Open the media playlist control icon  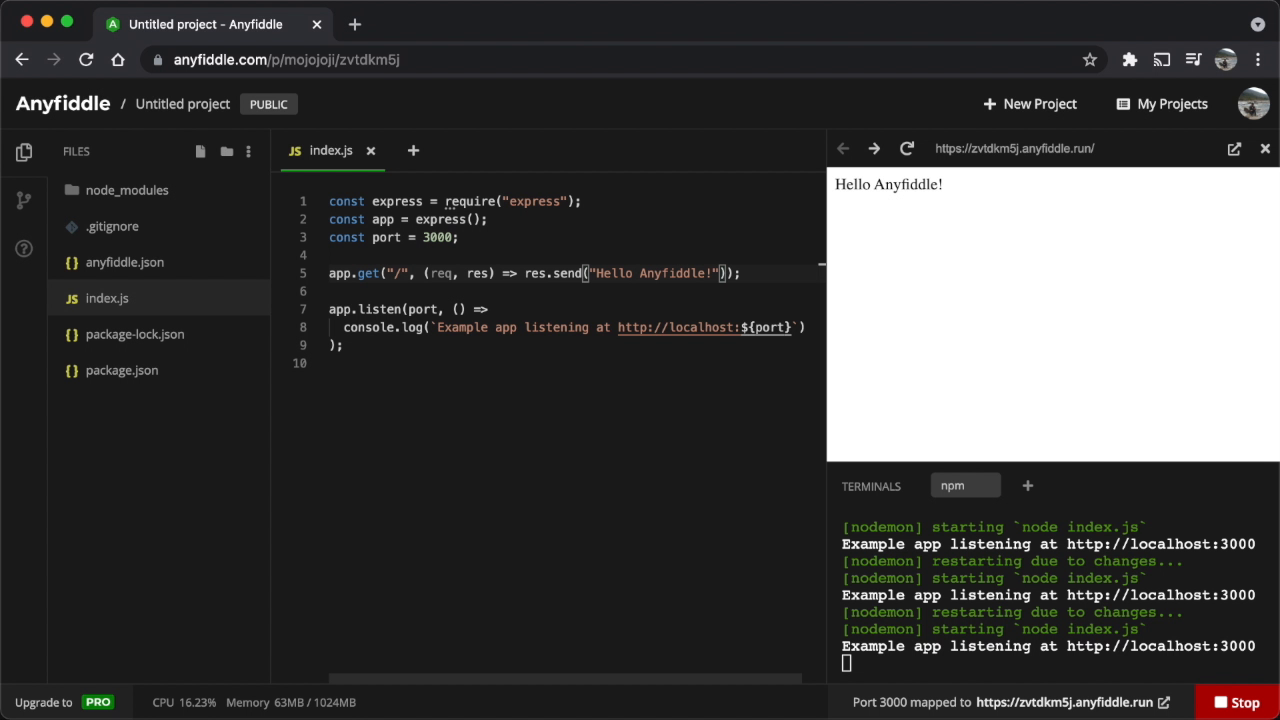1193,59
